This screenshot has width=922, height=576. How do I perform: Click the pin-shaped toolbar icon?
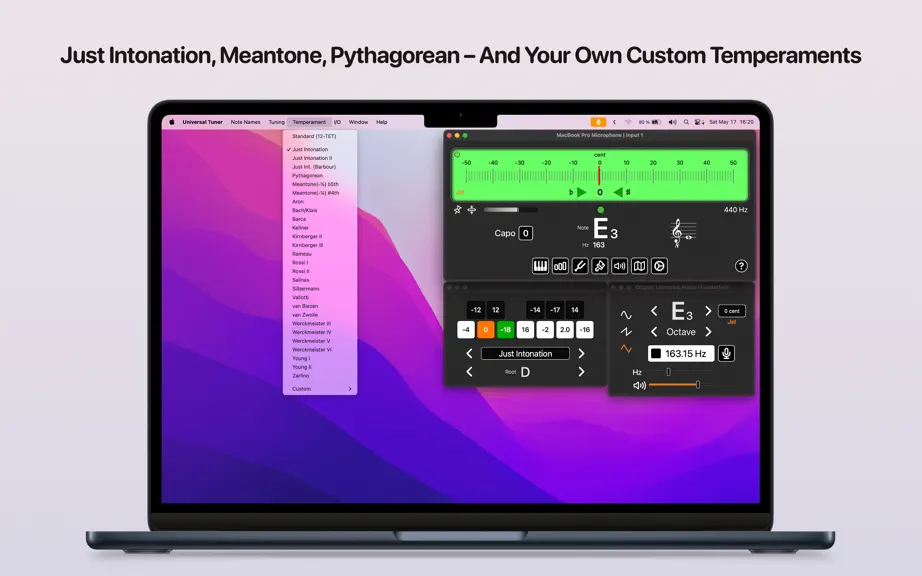[600, 266]
